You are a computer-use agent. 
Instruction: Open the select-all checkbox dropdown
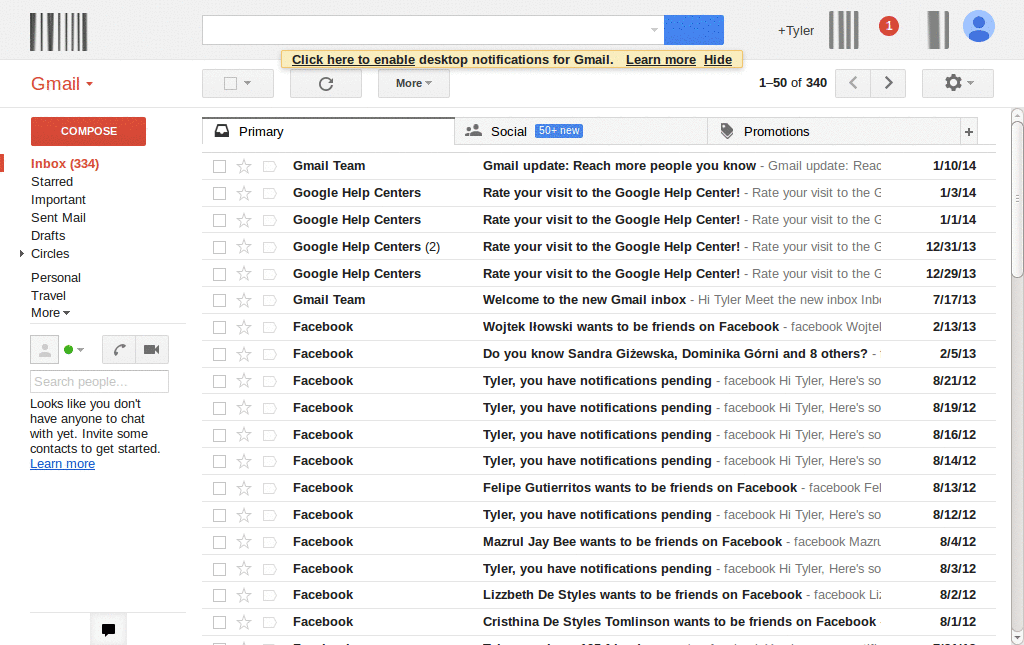tap(238, 84)
